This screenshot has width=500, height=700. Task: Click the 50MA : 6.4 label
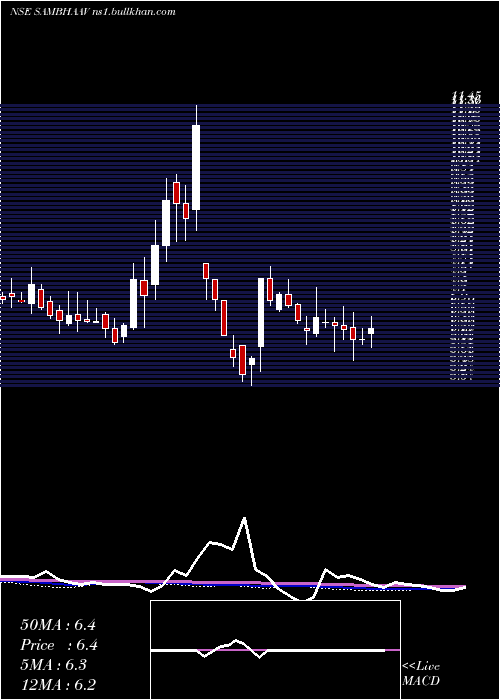point(58,625)
